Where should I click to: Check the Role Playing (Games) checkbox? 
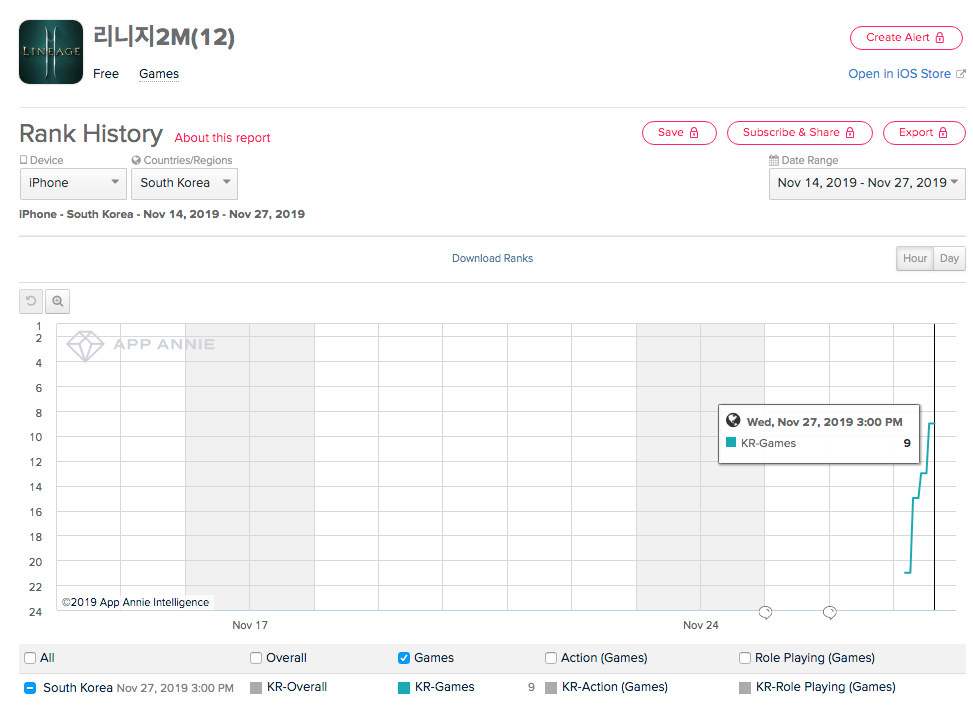(745, 658)
